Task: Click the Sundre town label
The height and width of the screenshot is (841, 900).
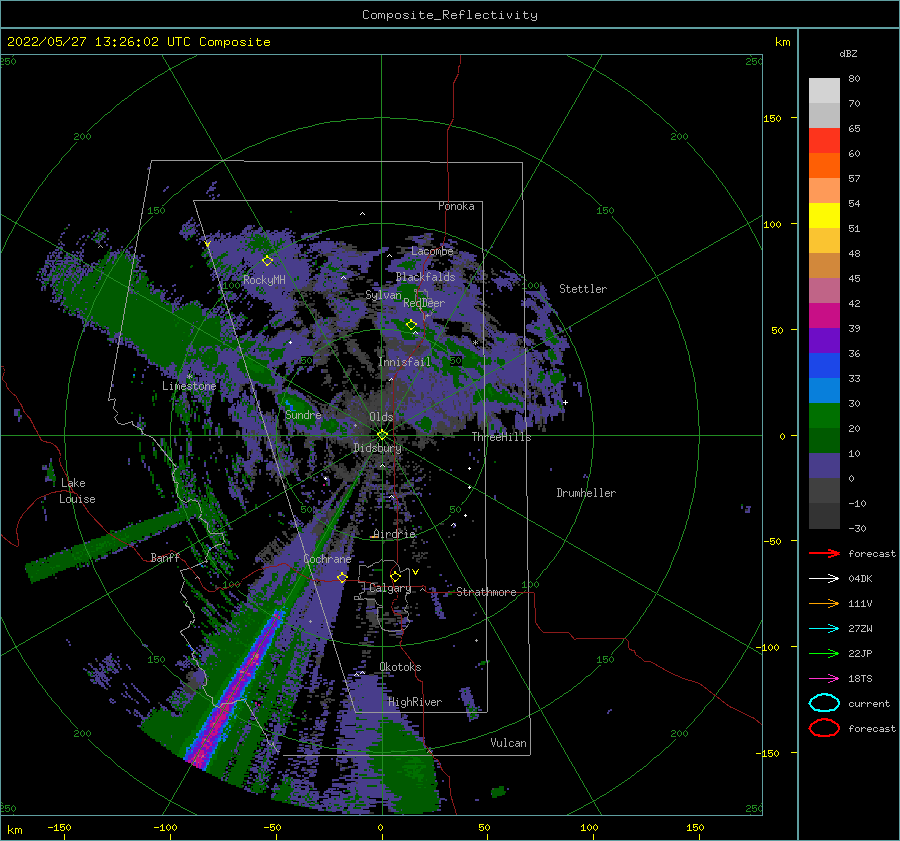Action: click(303, 414)
